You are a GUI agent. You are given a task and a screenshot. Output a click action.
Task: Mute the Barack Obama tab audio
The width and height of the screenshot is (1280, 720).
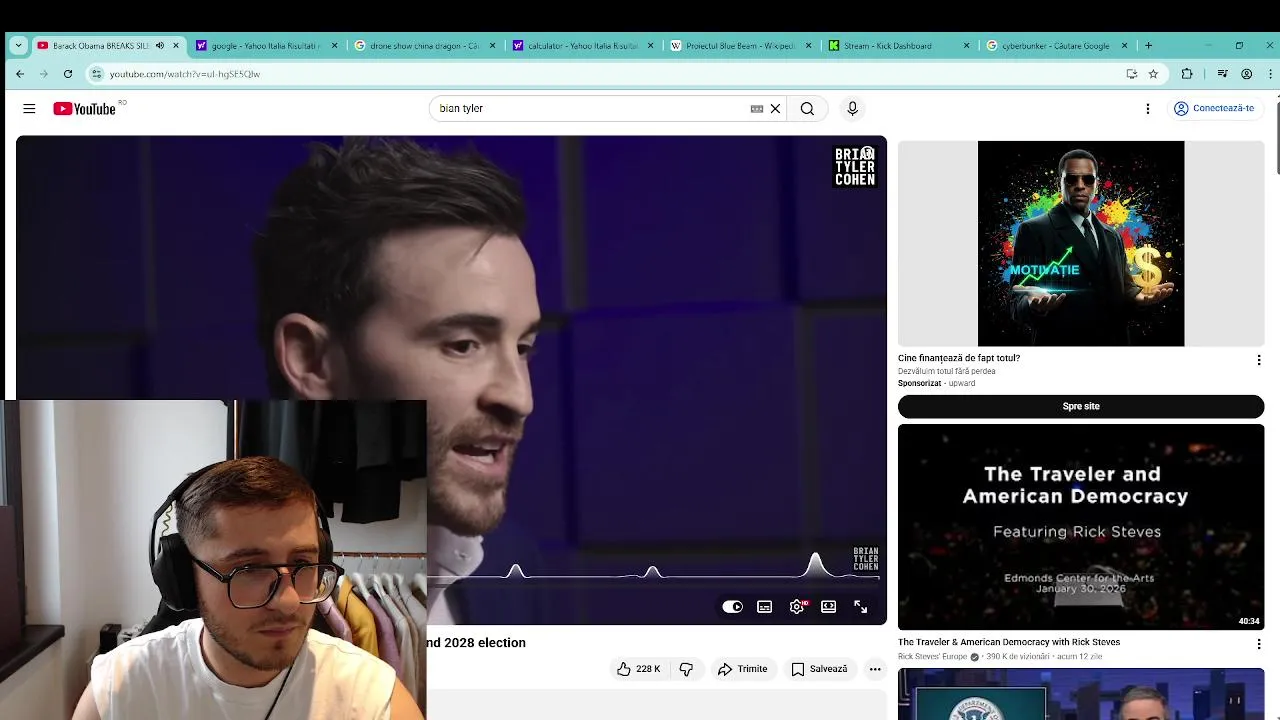[x=160, y=45]
